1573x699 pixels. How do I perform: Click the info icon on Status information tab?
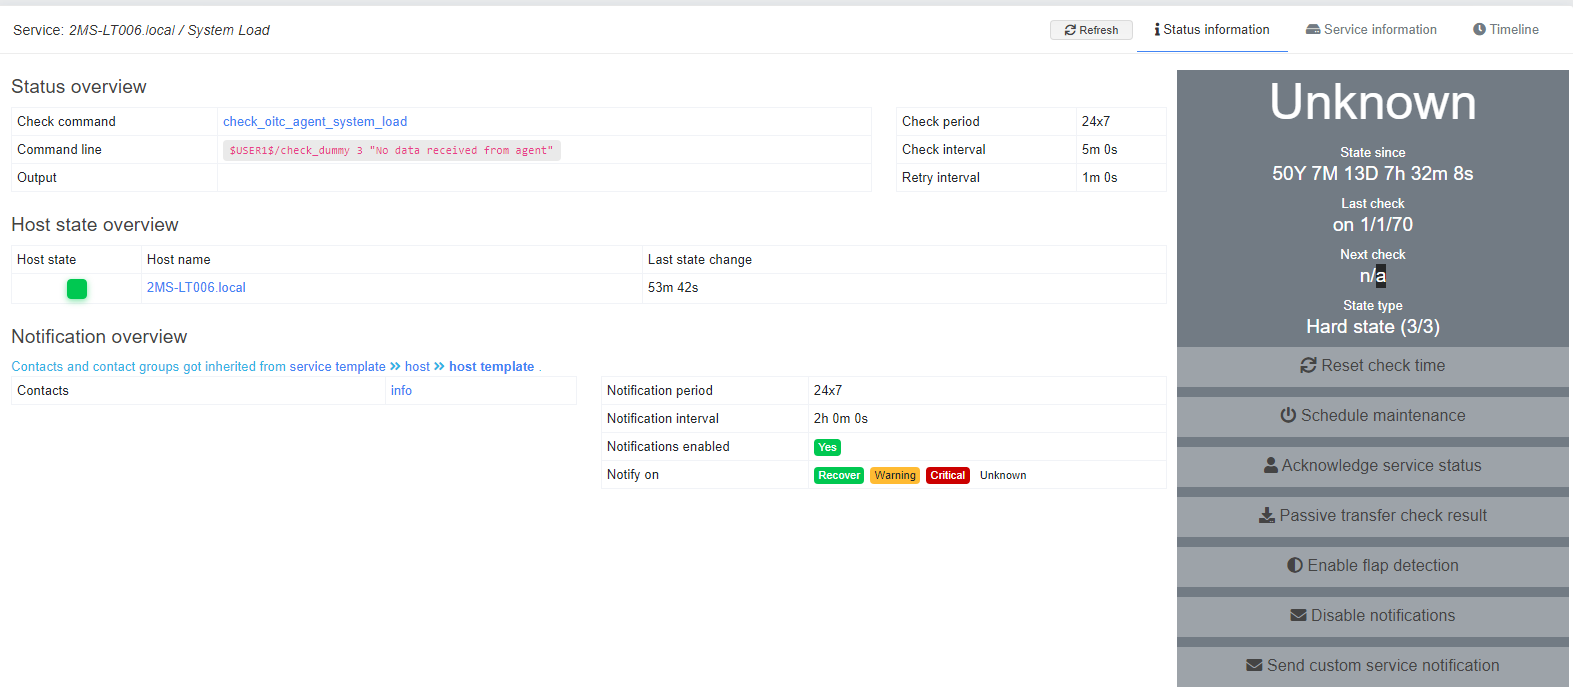coord(1157,30)
